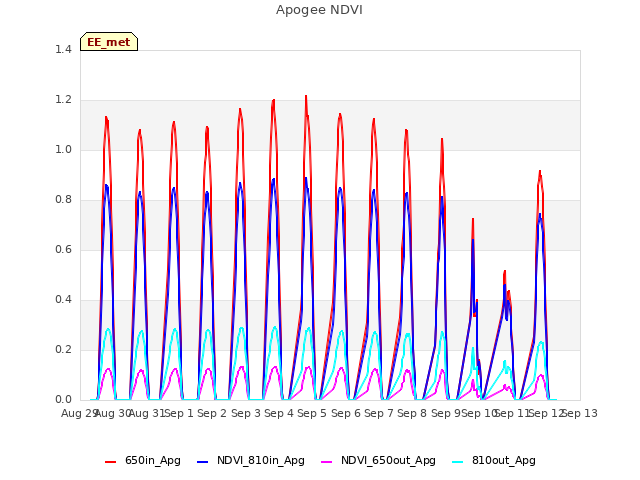The height and width of the screenshot is (480, 640).
Task: Toggle the 650in_Apg legend entry
Action: pyautogui.click(x=143, y=461)
